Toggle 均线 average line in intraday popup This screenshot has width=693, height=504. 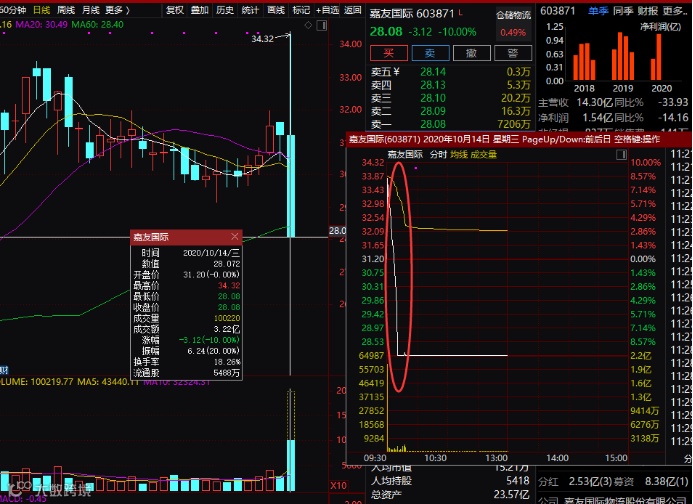(x=459, y=154)
